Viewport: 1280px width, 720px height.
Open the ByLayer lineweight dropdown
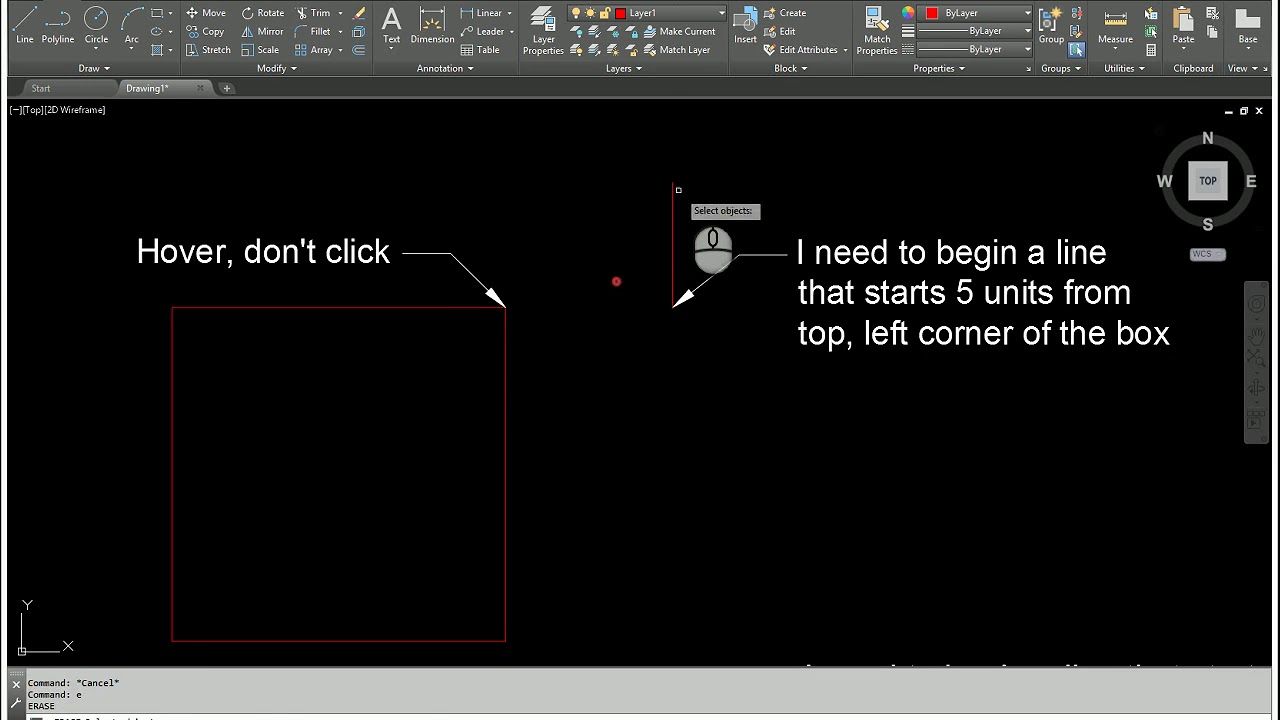coord(975,31)
